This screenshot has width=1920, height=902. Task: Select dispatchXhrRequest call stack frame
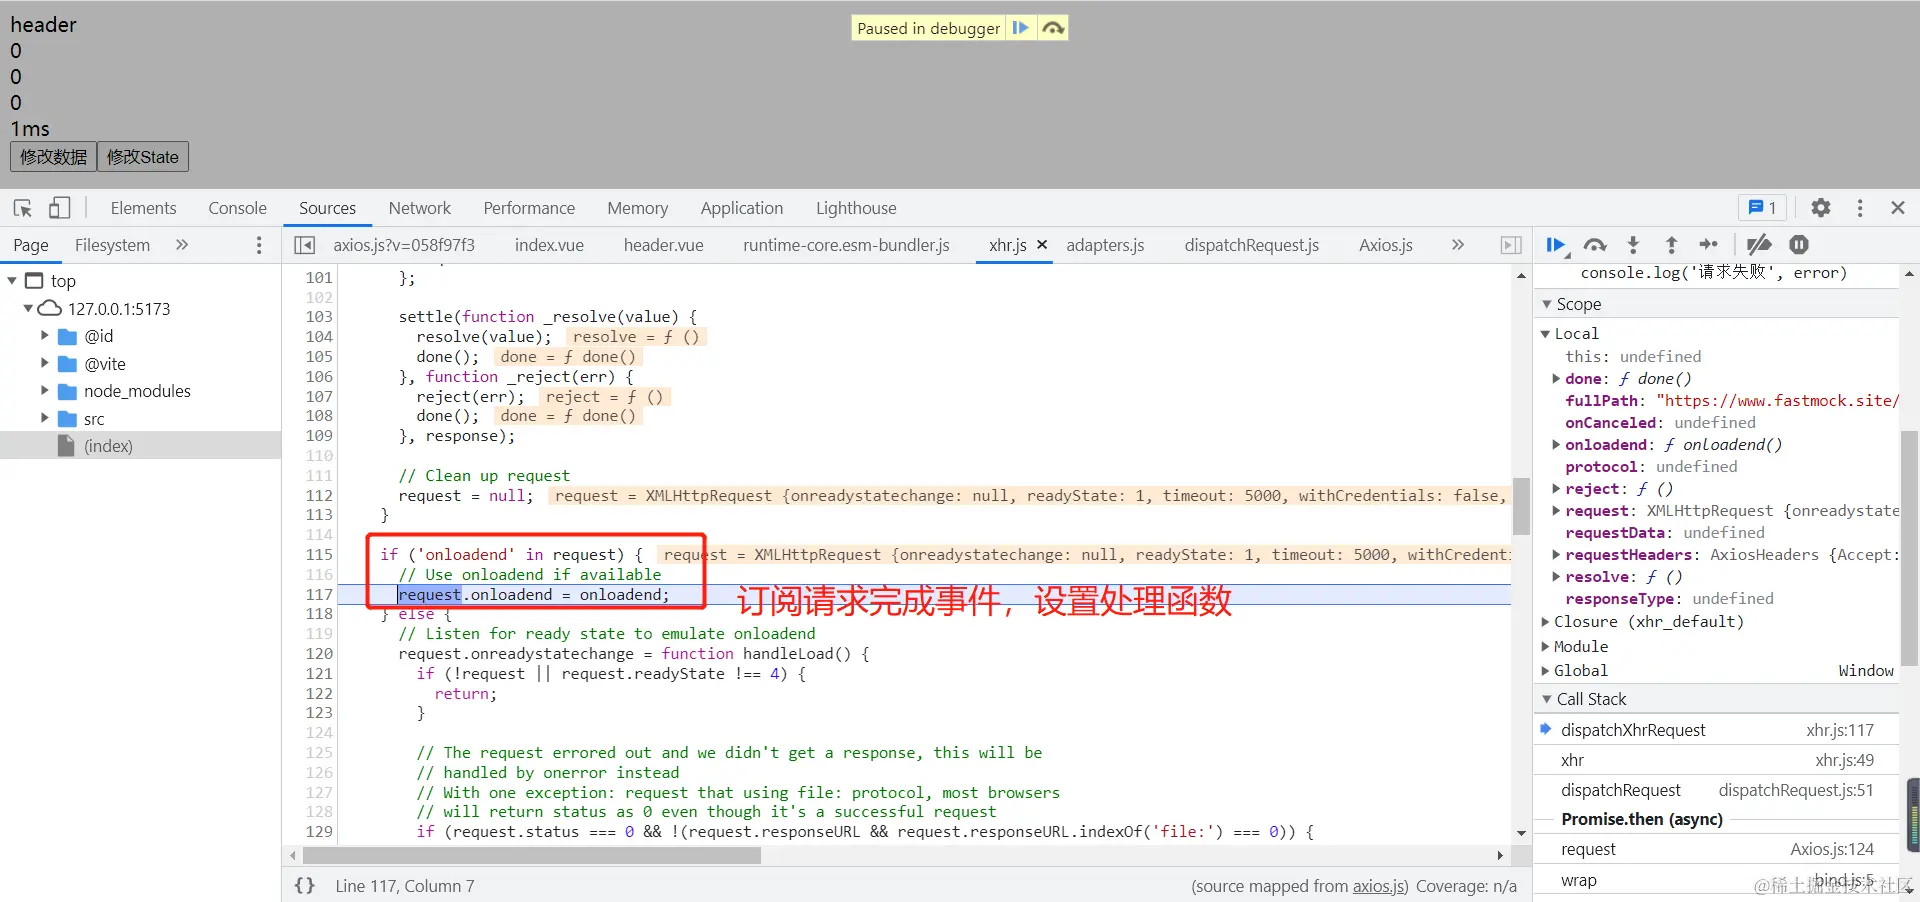[x=1716, y=730]
